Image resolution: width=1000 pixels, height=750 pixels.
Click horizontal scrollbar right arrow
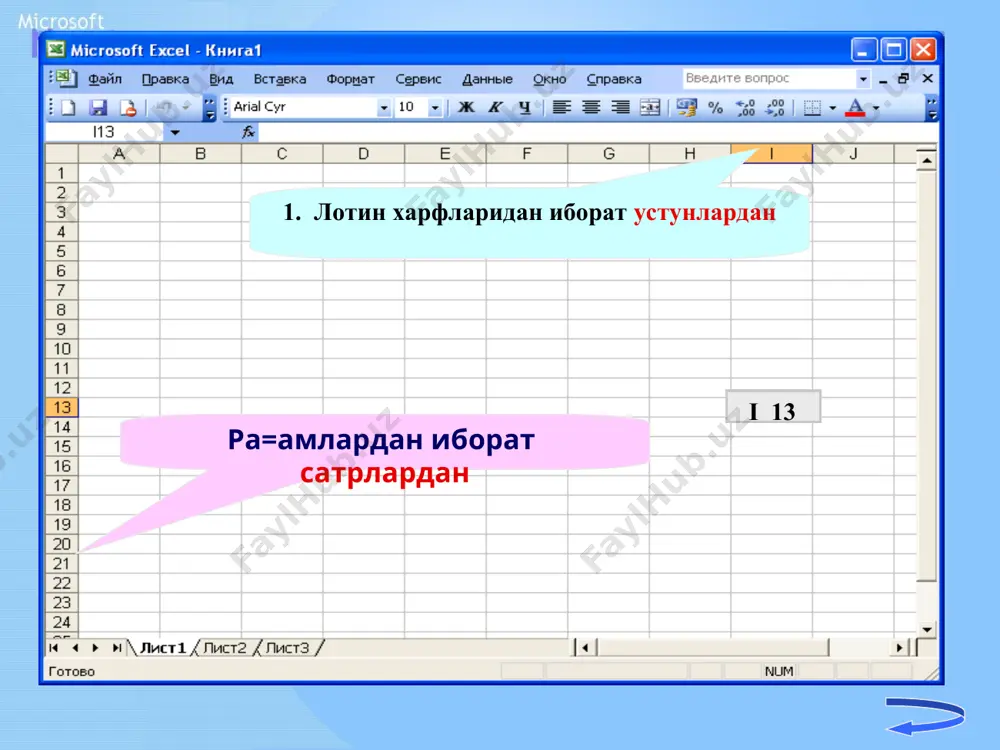pos(899,648)
